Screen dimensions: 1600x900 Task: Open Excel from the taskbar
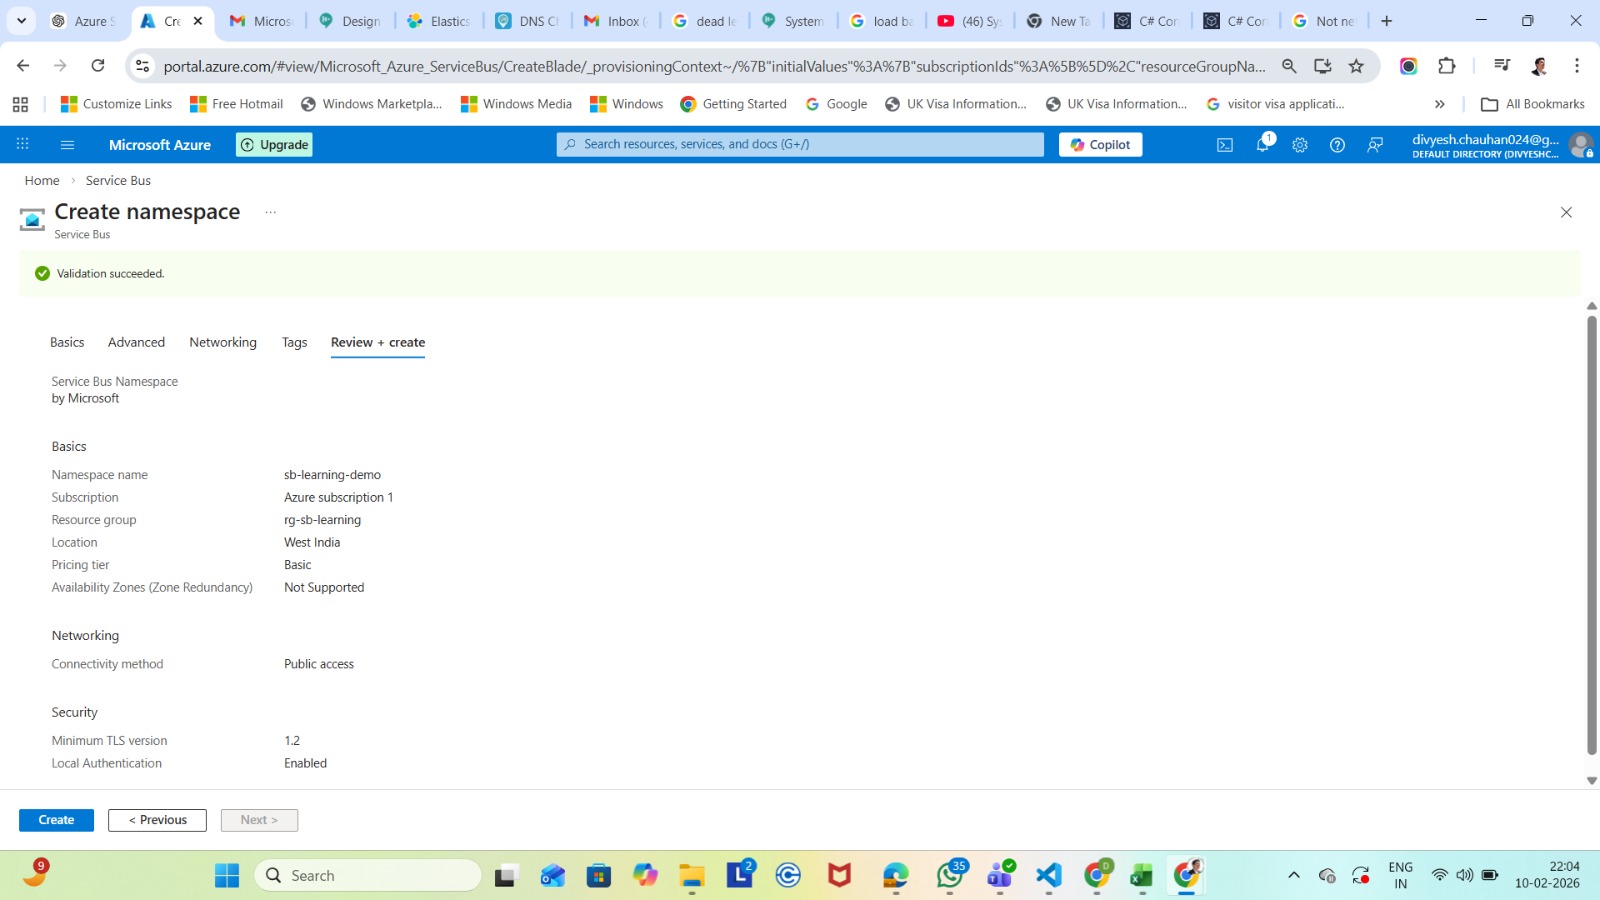pyautogui.click(x=1142, y=876)
